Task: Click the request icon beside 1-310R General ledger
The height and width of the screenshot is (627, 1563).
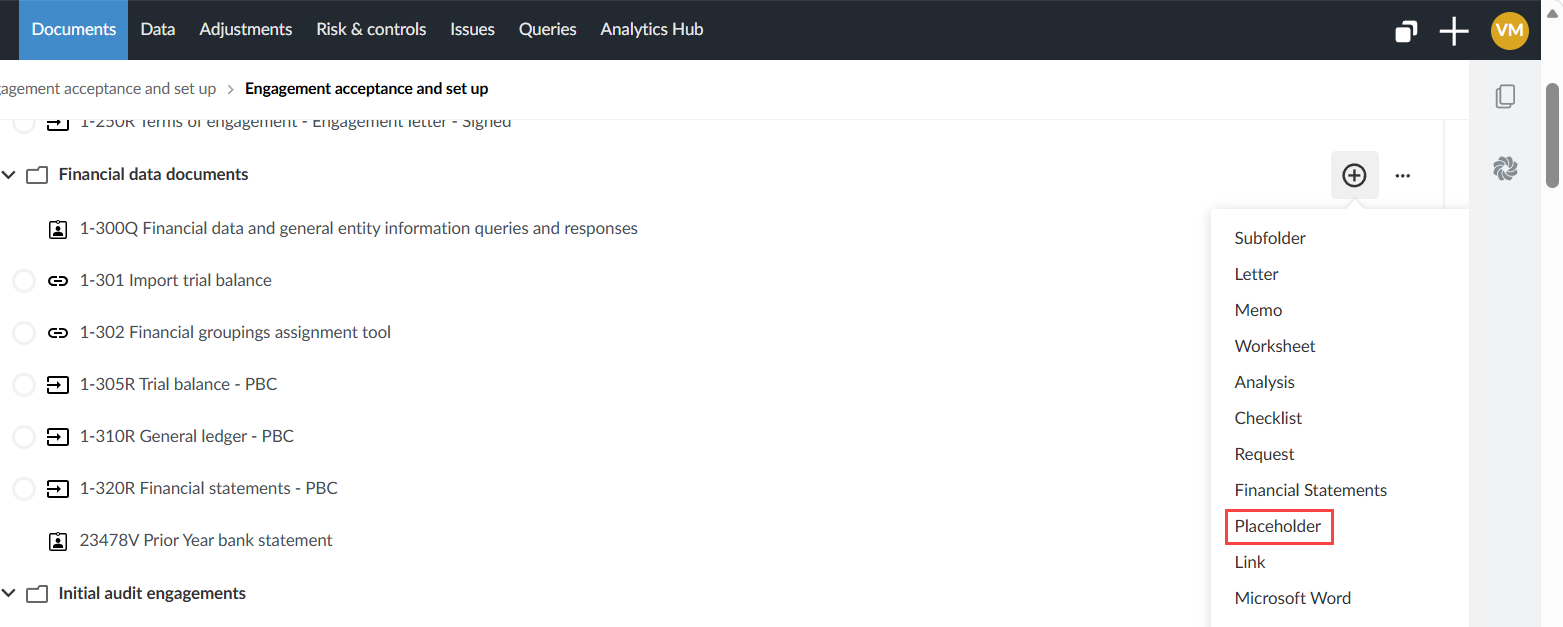Action: 58,437
